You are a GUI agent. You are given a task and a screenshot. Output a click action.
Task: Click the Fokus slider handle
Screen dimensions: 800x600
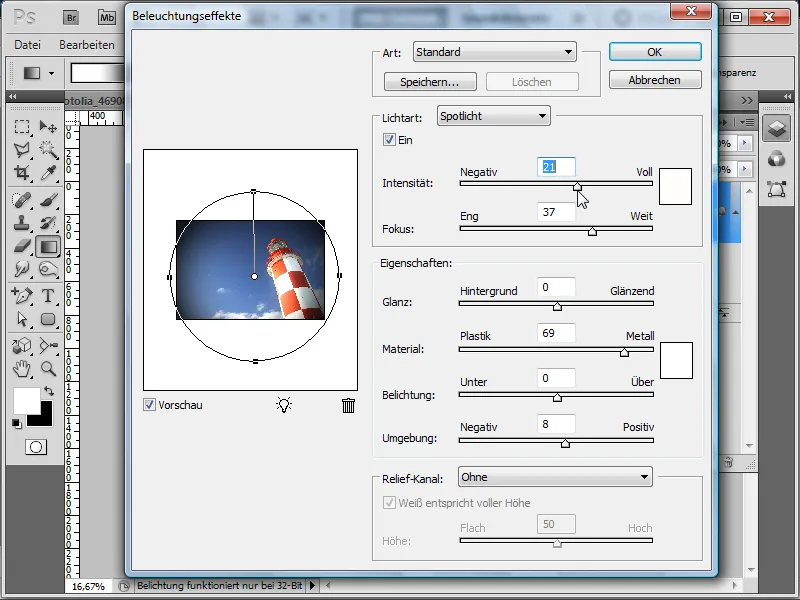tap(592, 231)
